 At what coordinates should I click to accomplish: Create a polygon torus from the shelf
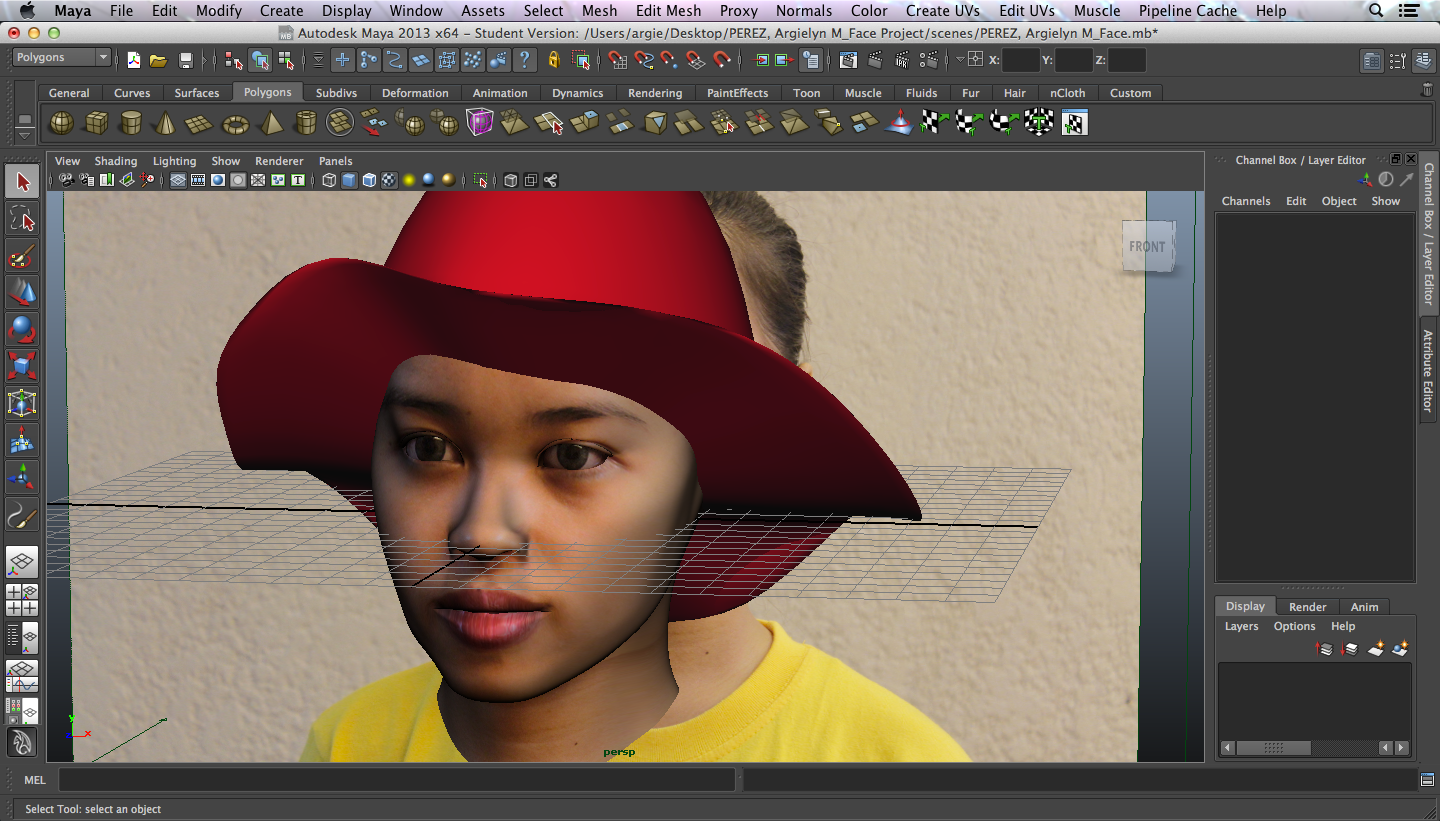point(235,123)
